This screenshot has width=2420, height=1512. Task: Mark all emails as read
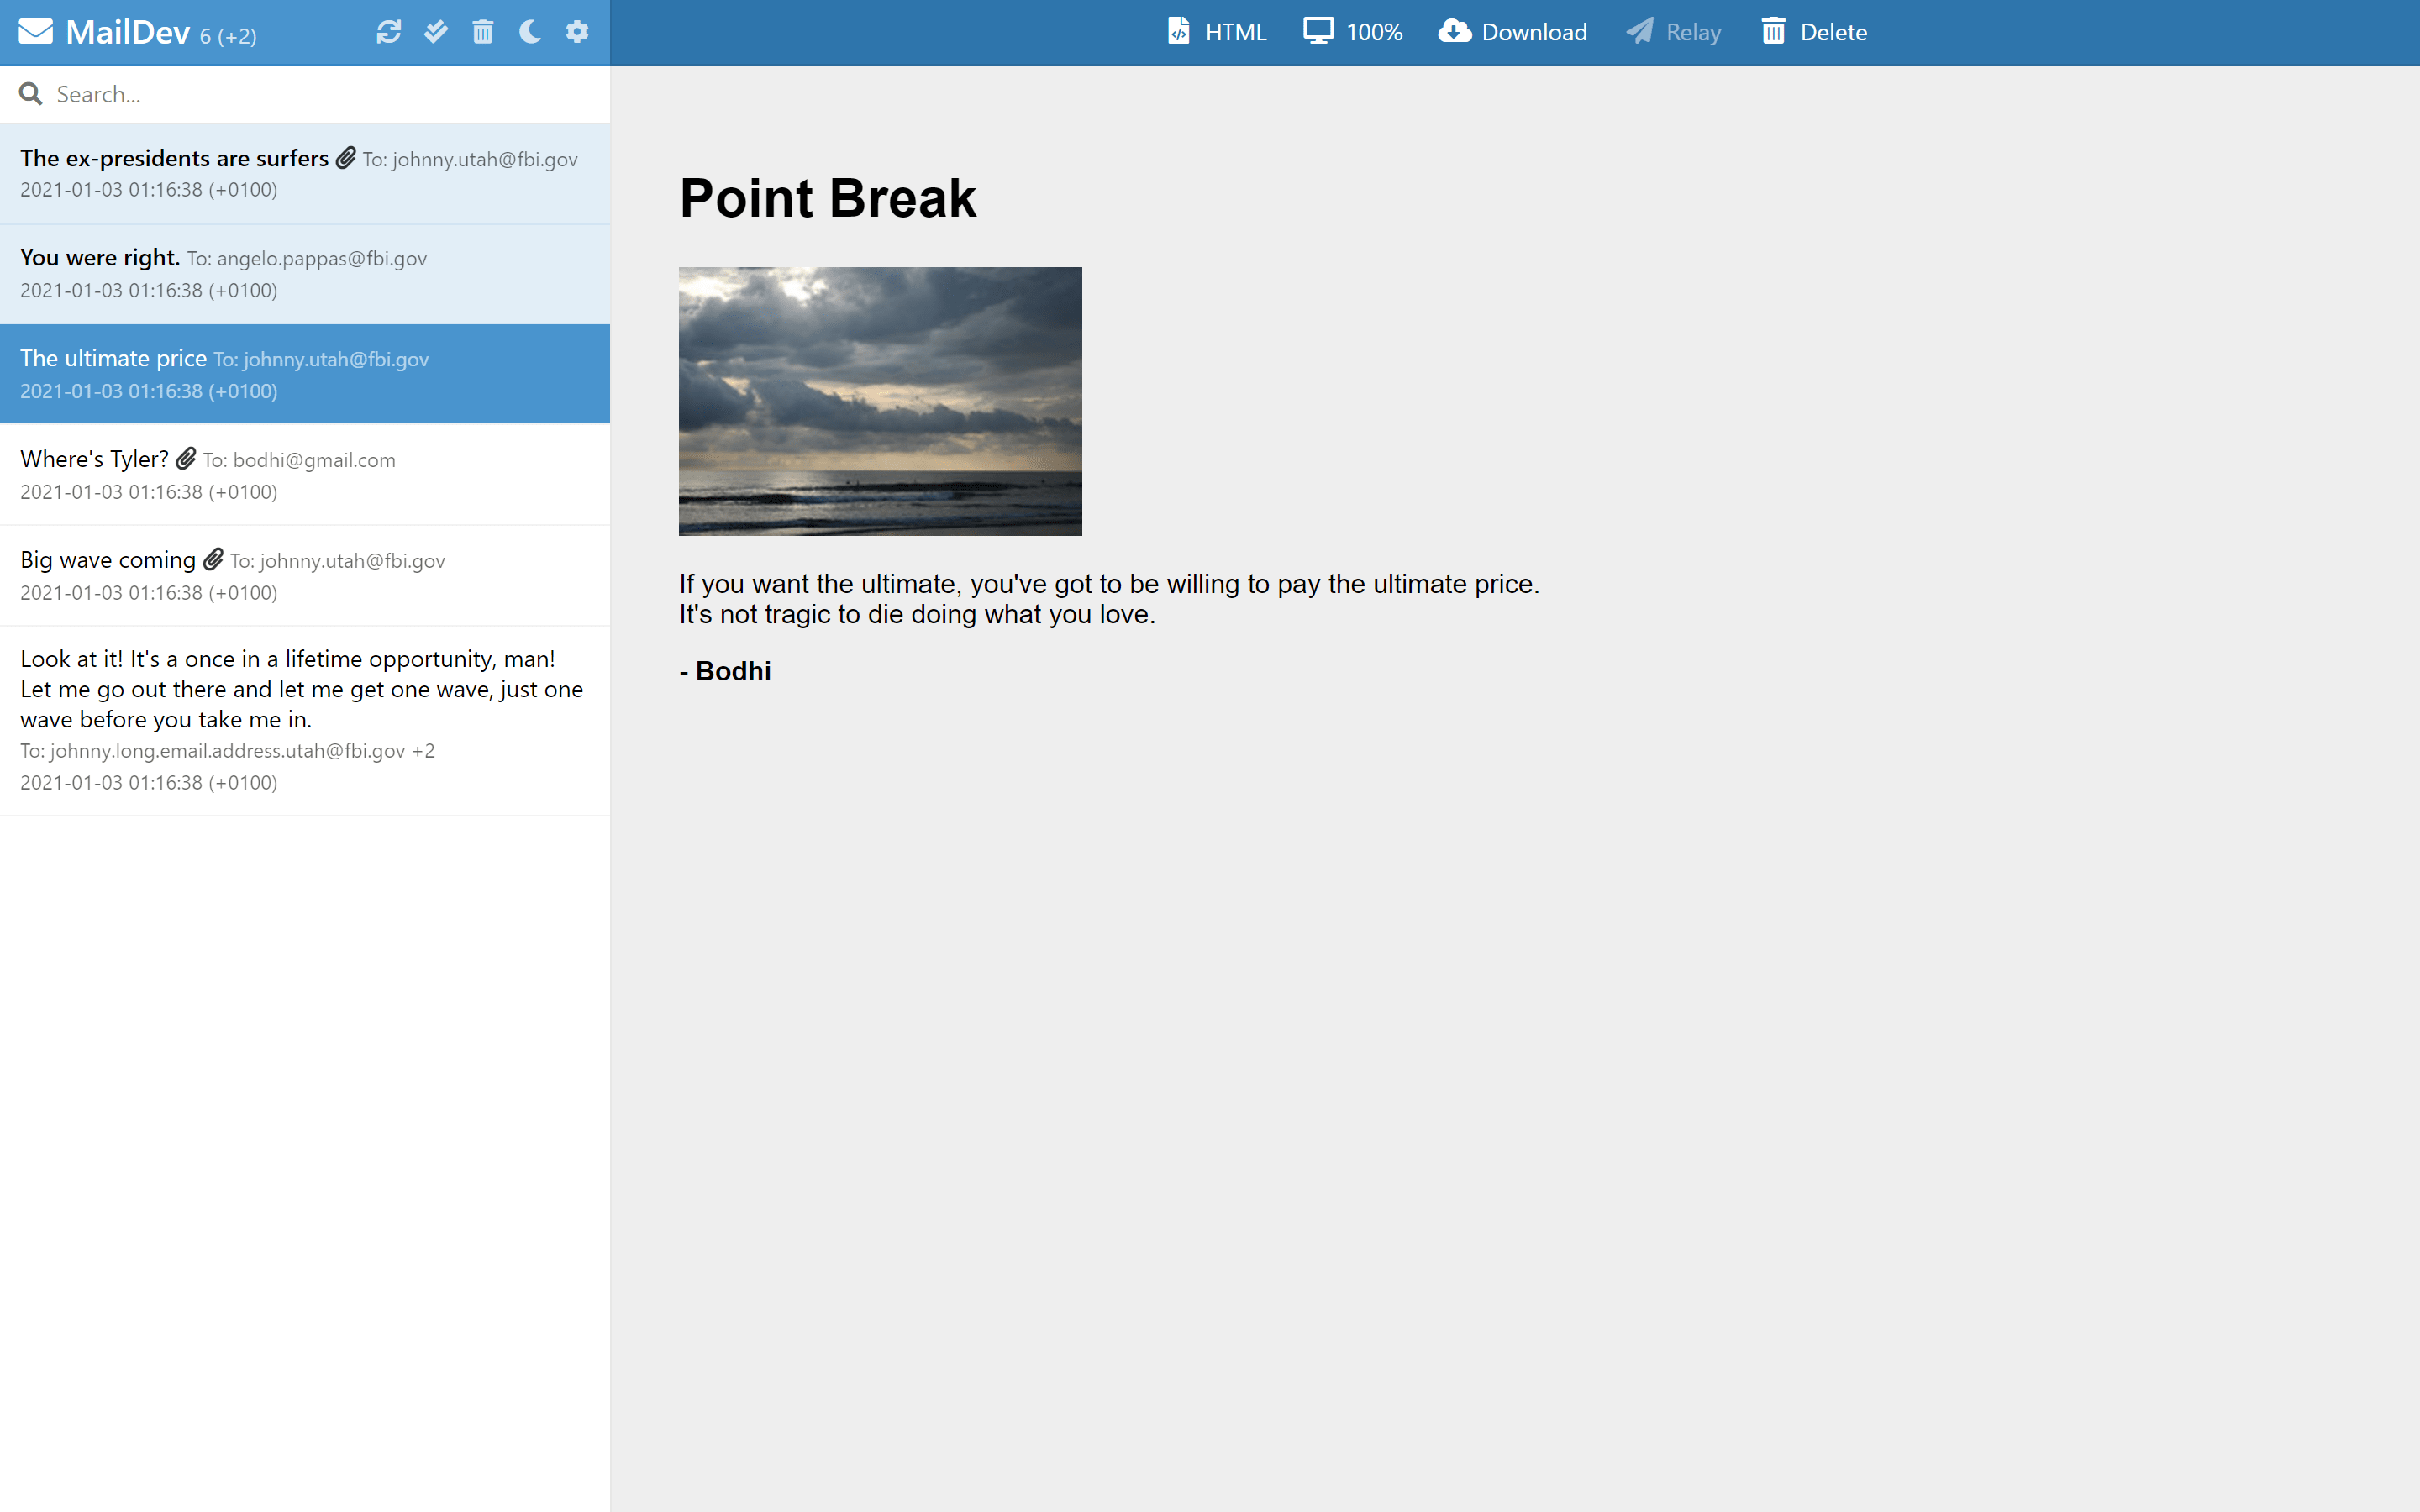point(435,32)
